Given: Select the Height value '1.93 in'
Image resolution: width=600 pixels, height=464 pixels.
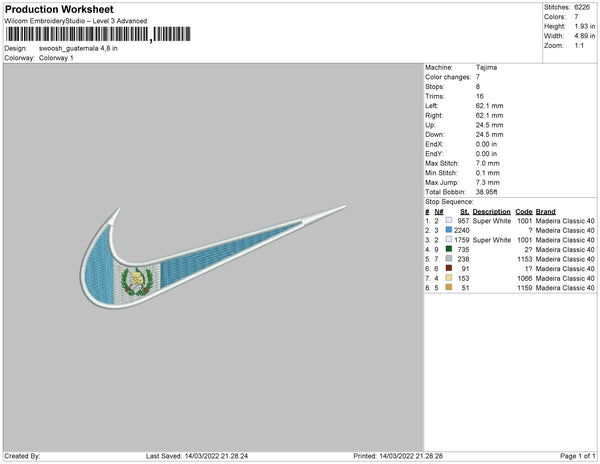Looking at the screenshot, I should click(585, 26).
